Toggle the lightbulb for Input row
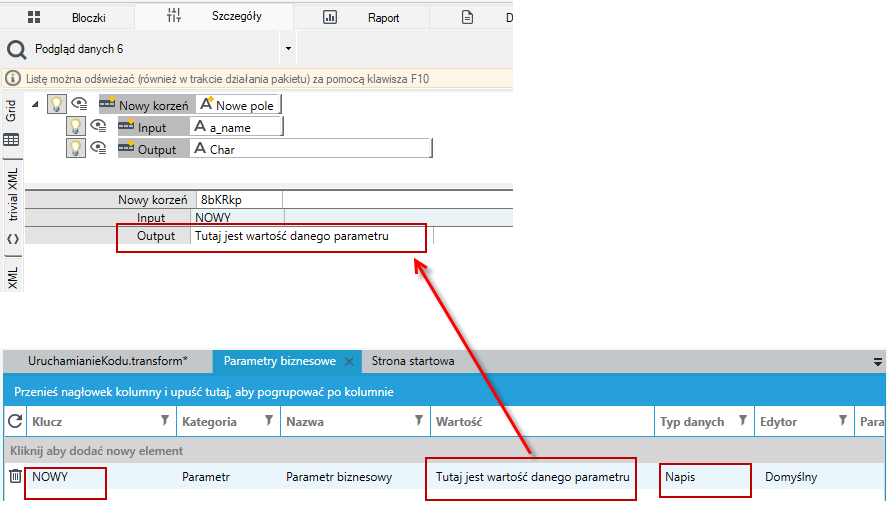 coord(75,126)
